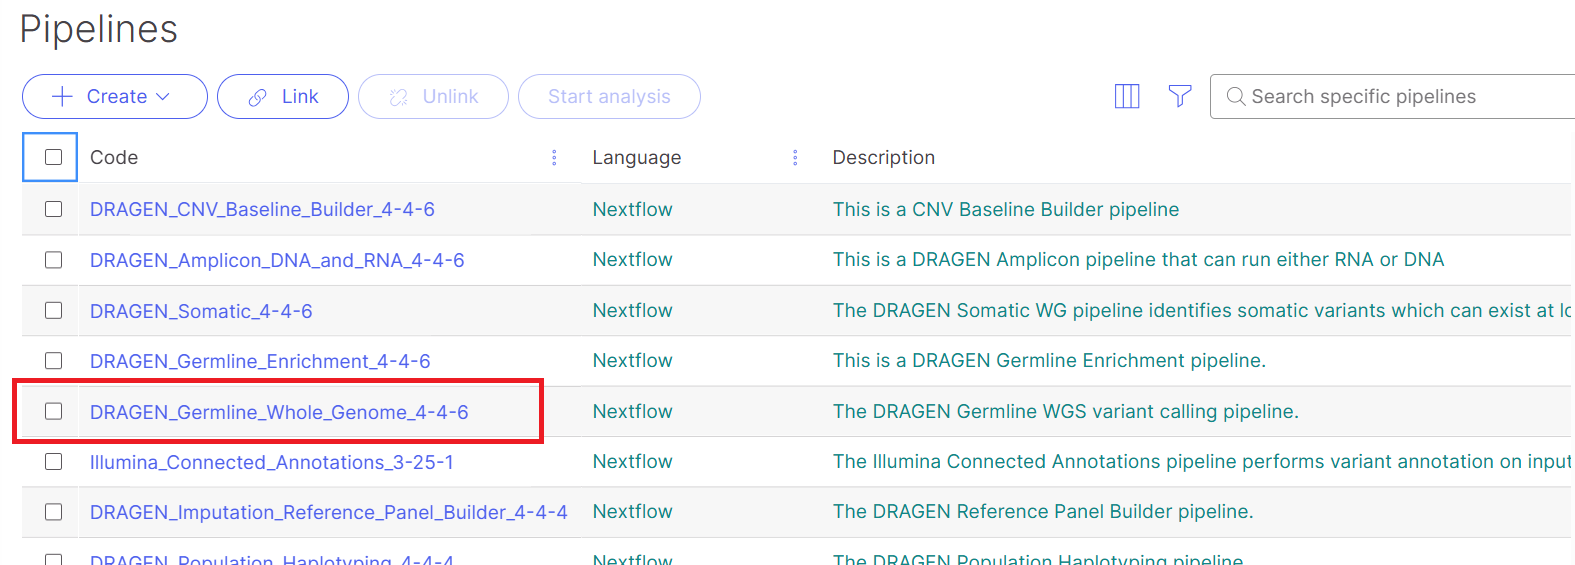Check the DRAGEN_CNV_Baseline_Builder_4-4-6 row checkbox
1575x565 pixels.
[x=54, y=209]
